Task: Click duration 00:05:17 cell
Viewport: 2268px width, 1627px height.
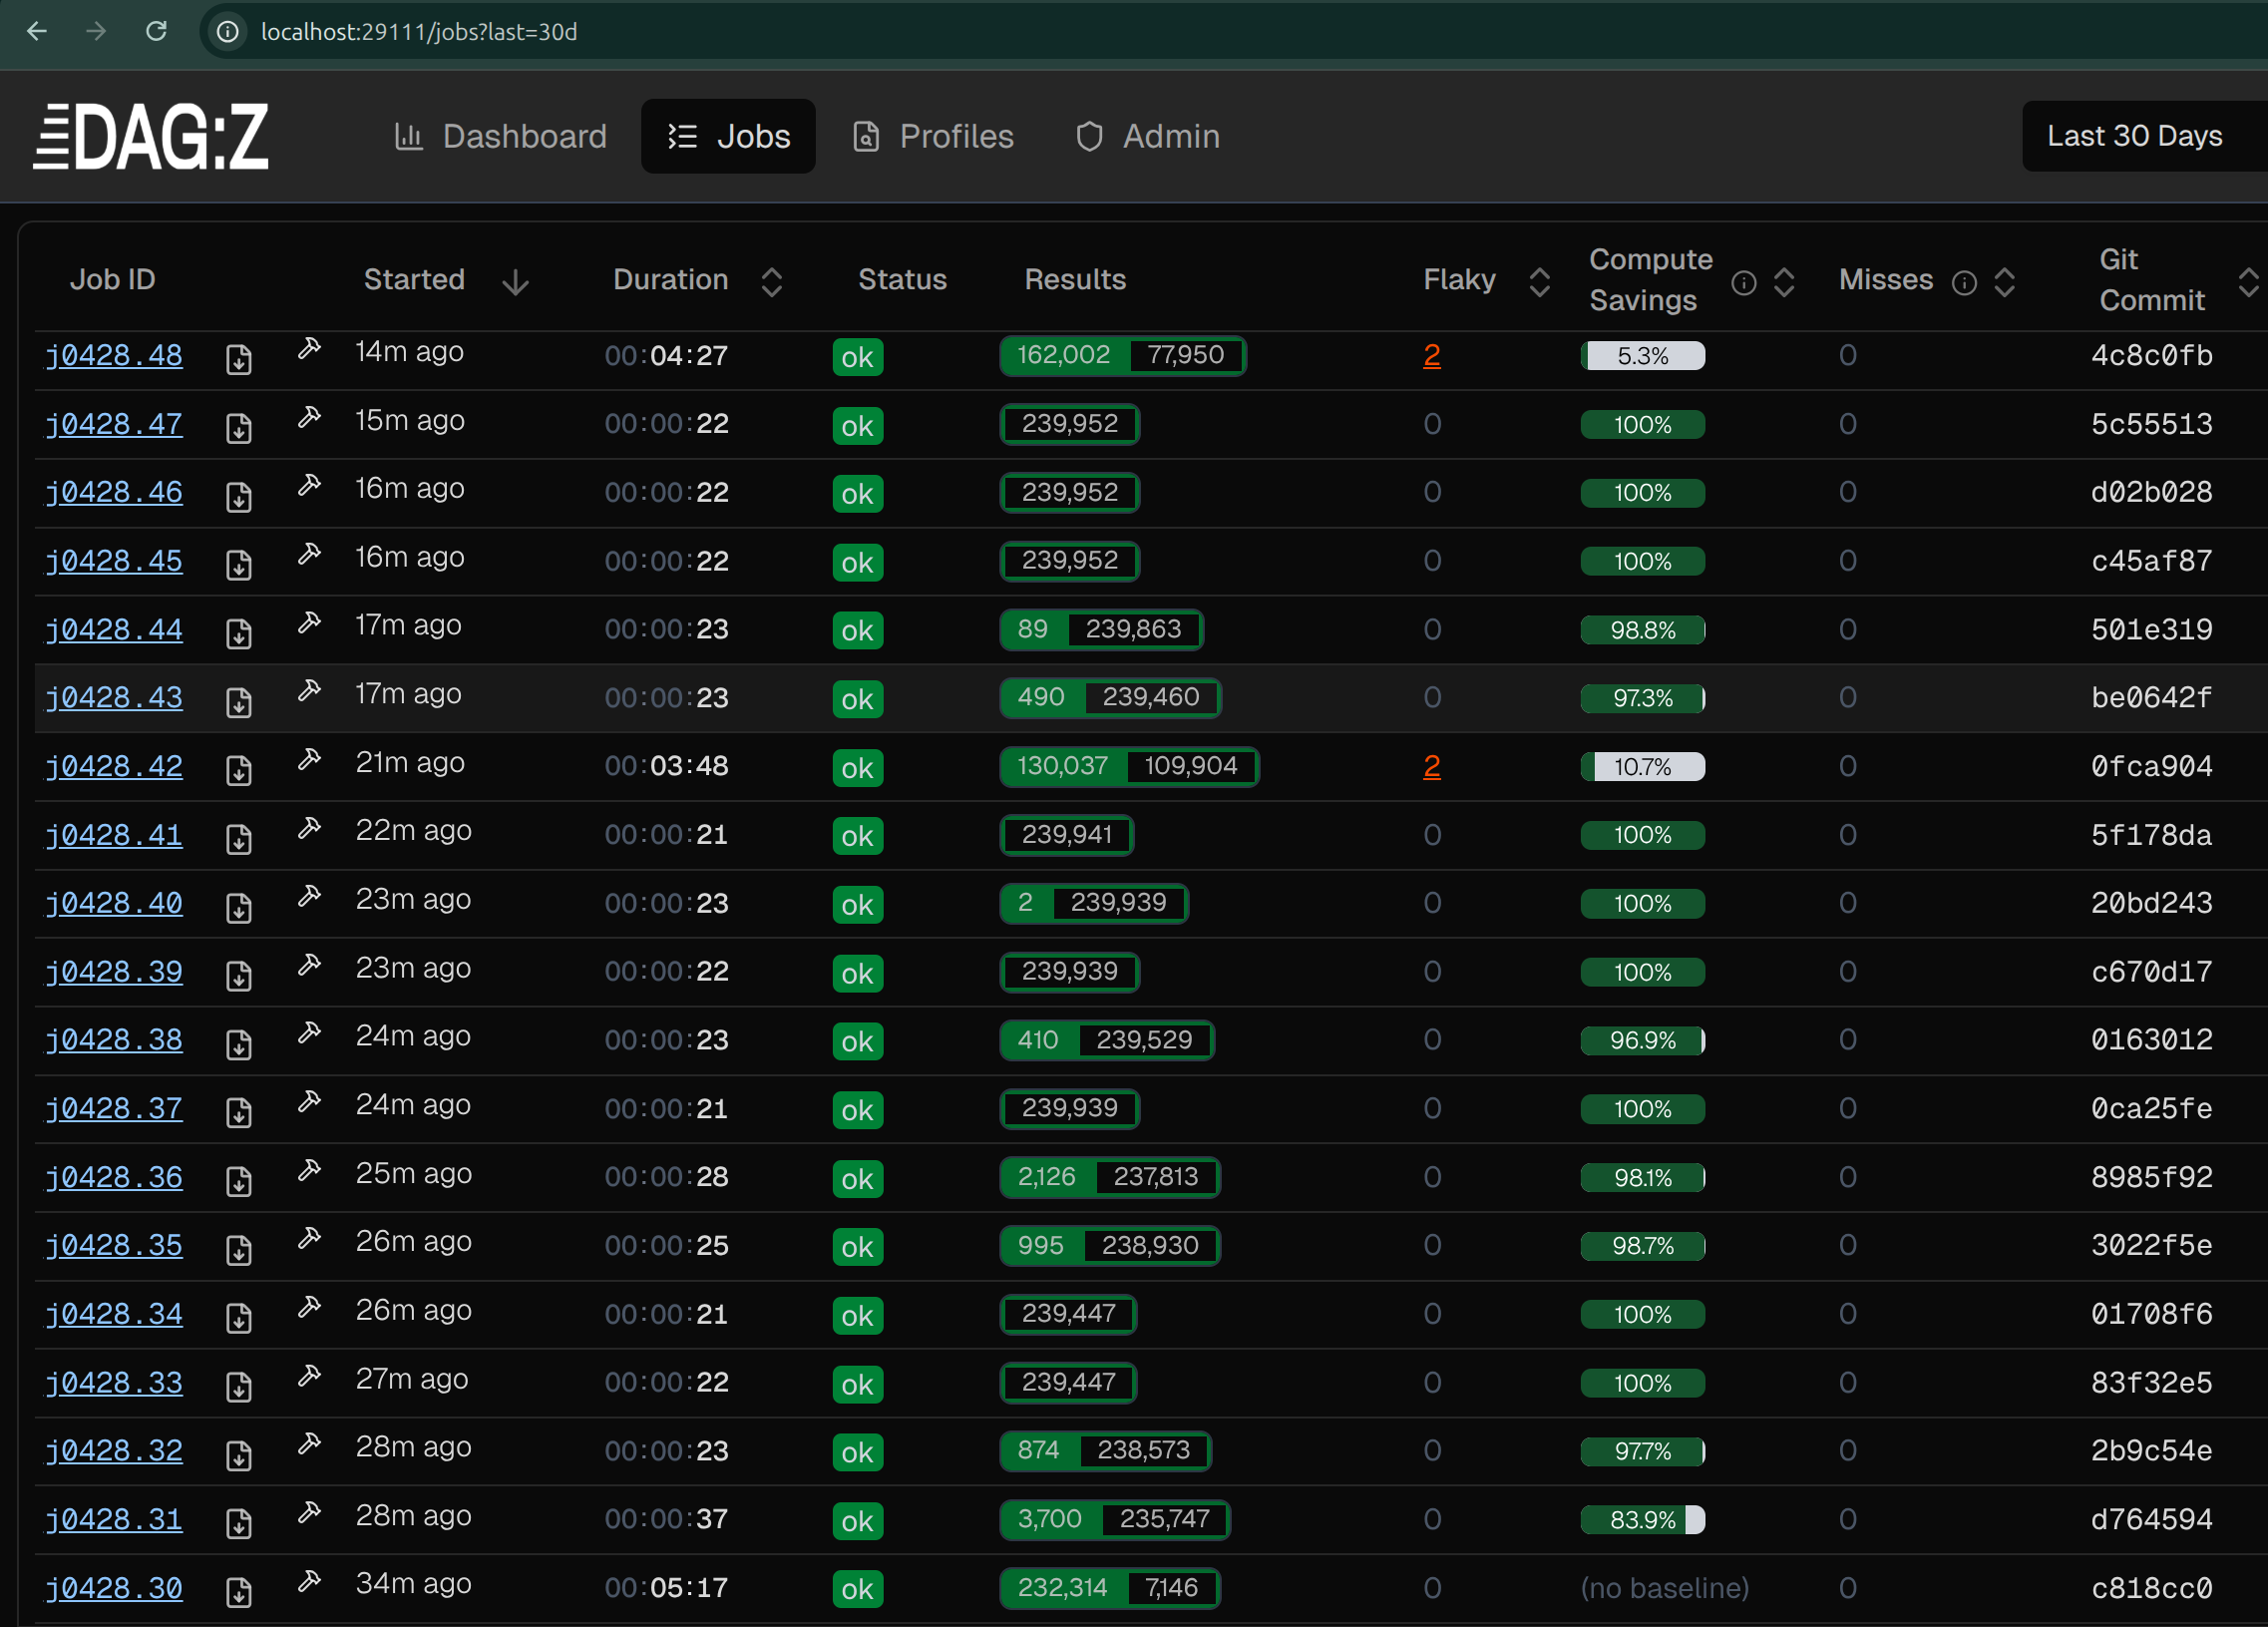Action: (x=666, y=1588)
